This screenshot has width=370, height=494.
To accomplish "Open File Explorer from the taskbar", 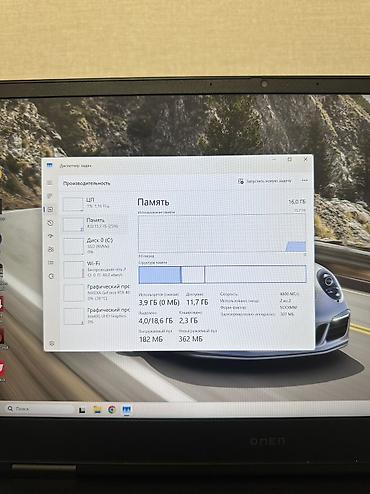I will [97, 410].
